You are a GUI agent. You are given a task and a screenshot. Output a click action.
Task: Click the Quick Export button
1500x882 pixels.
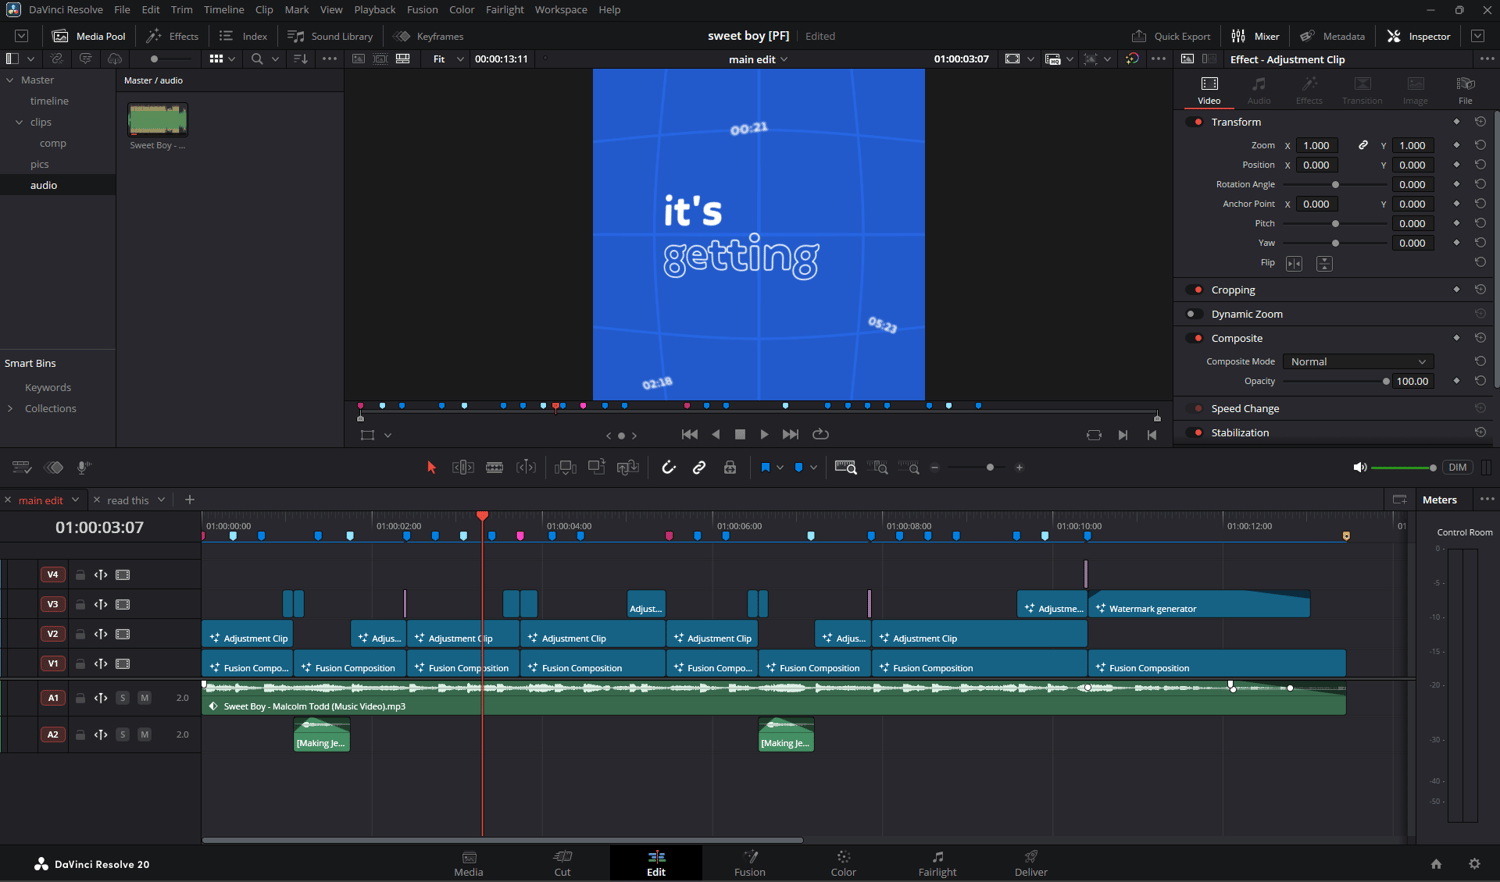(x=1171, y=36)
